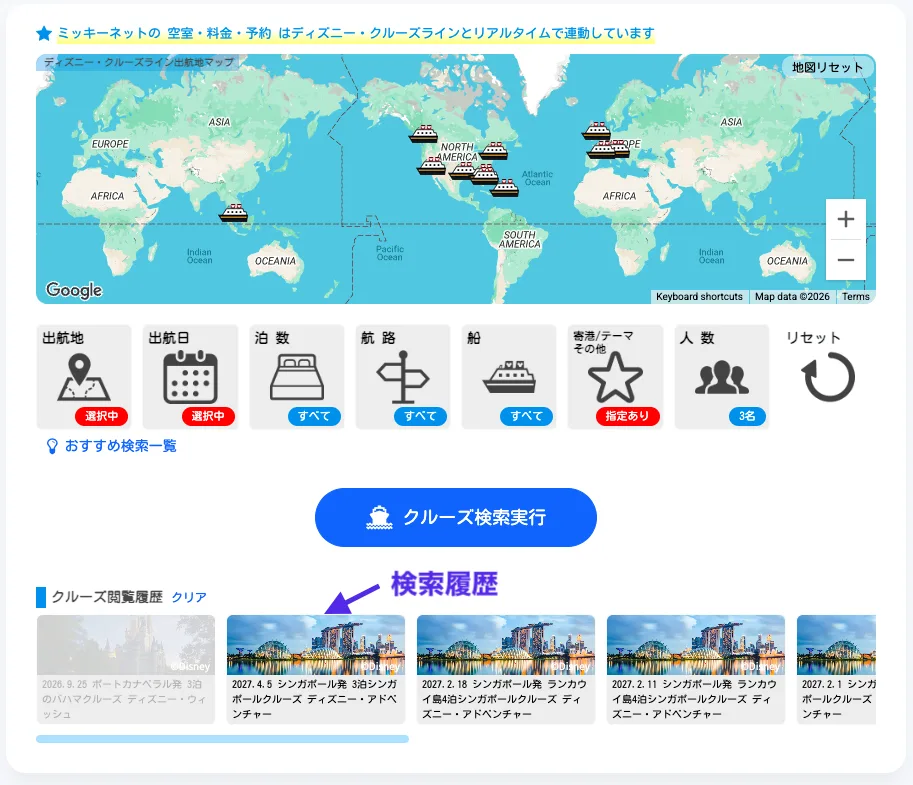
Task: Open the 寄港/テーマ star filter
Action: coord(615,377)
